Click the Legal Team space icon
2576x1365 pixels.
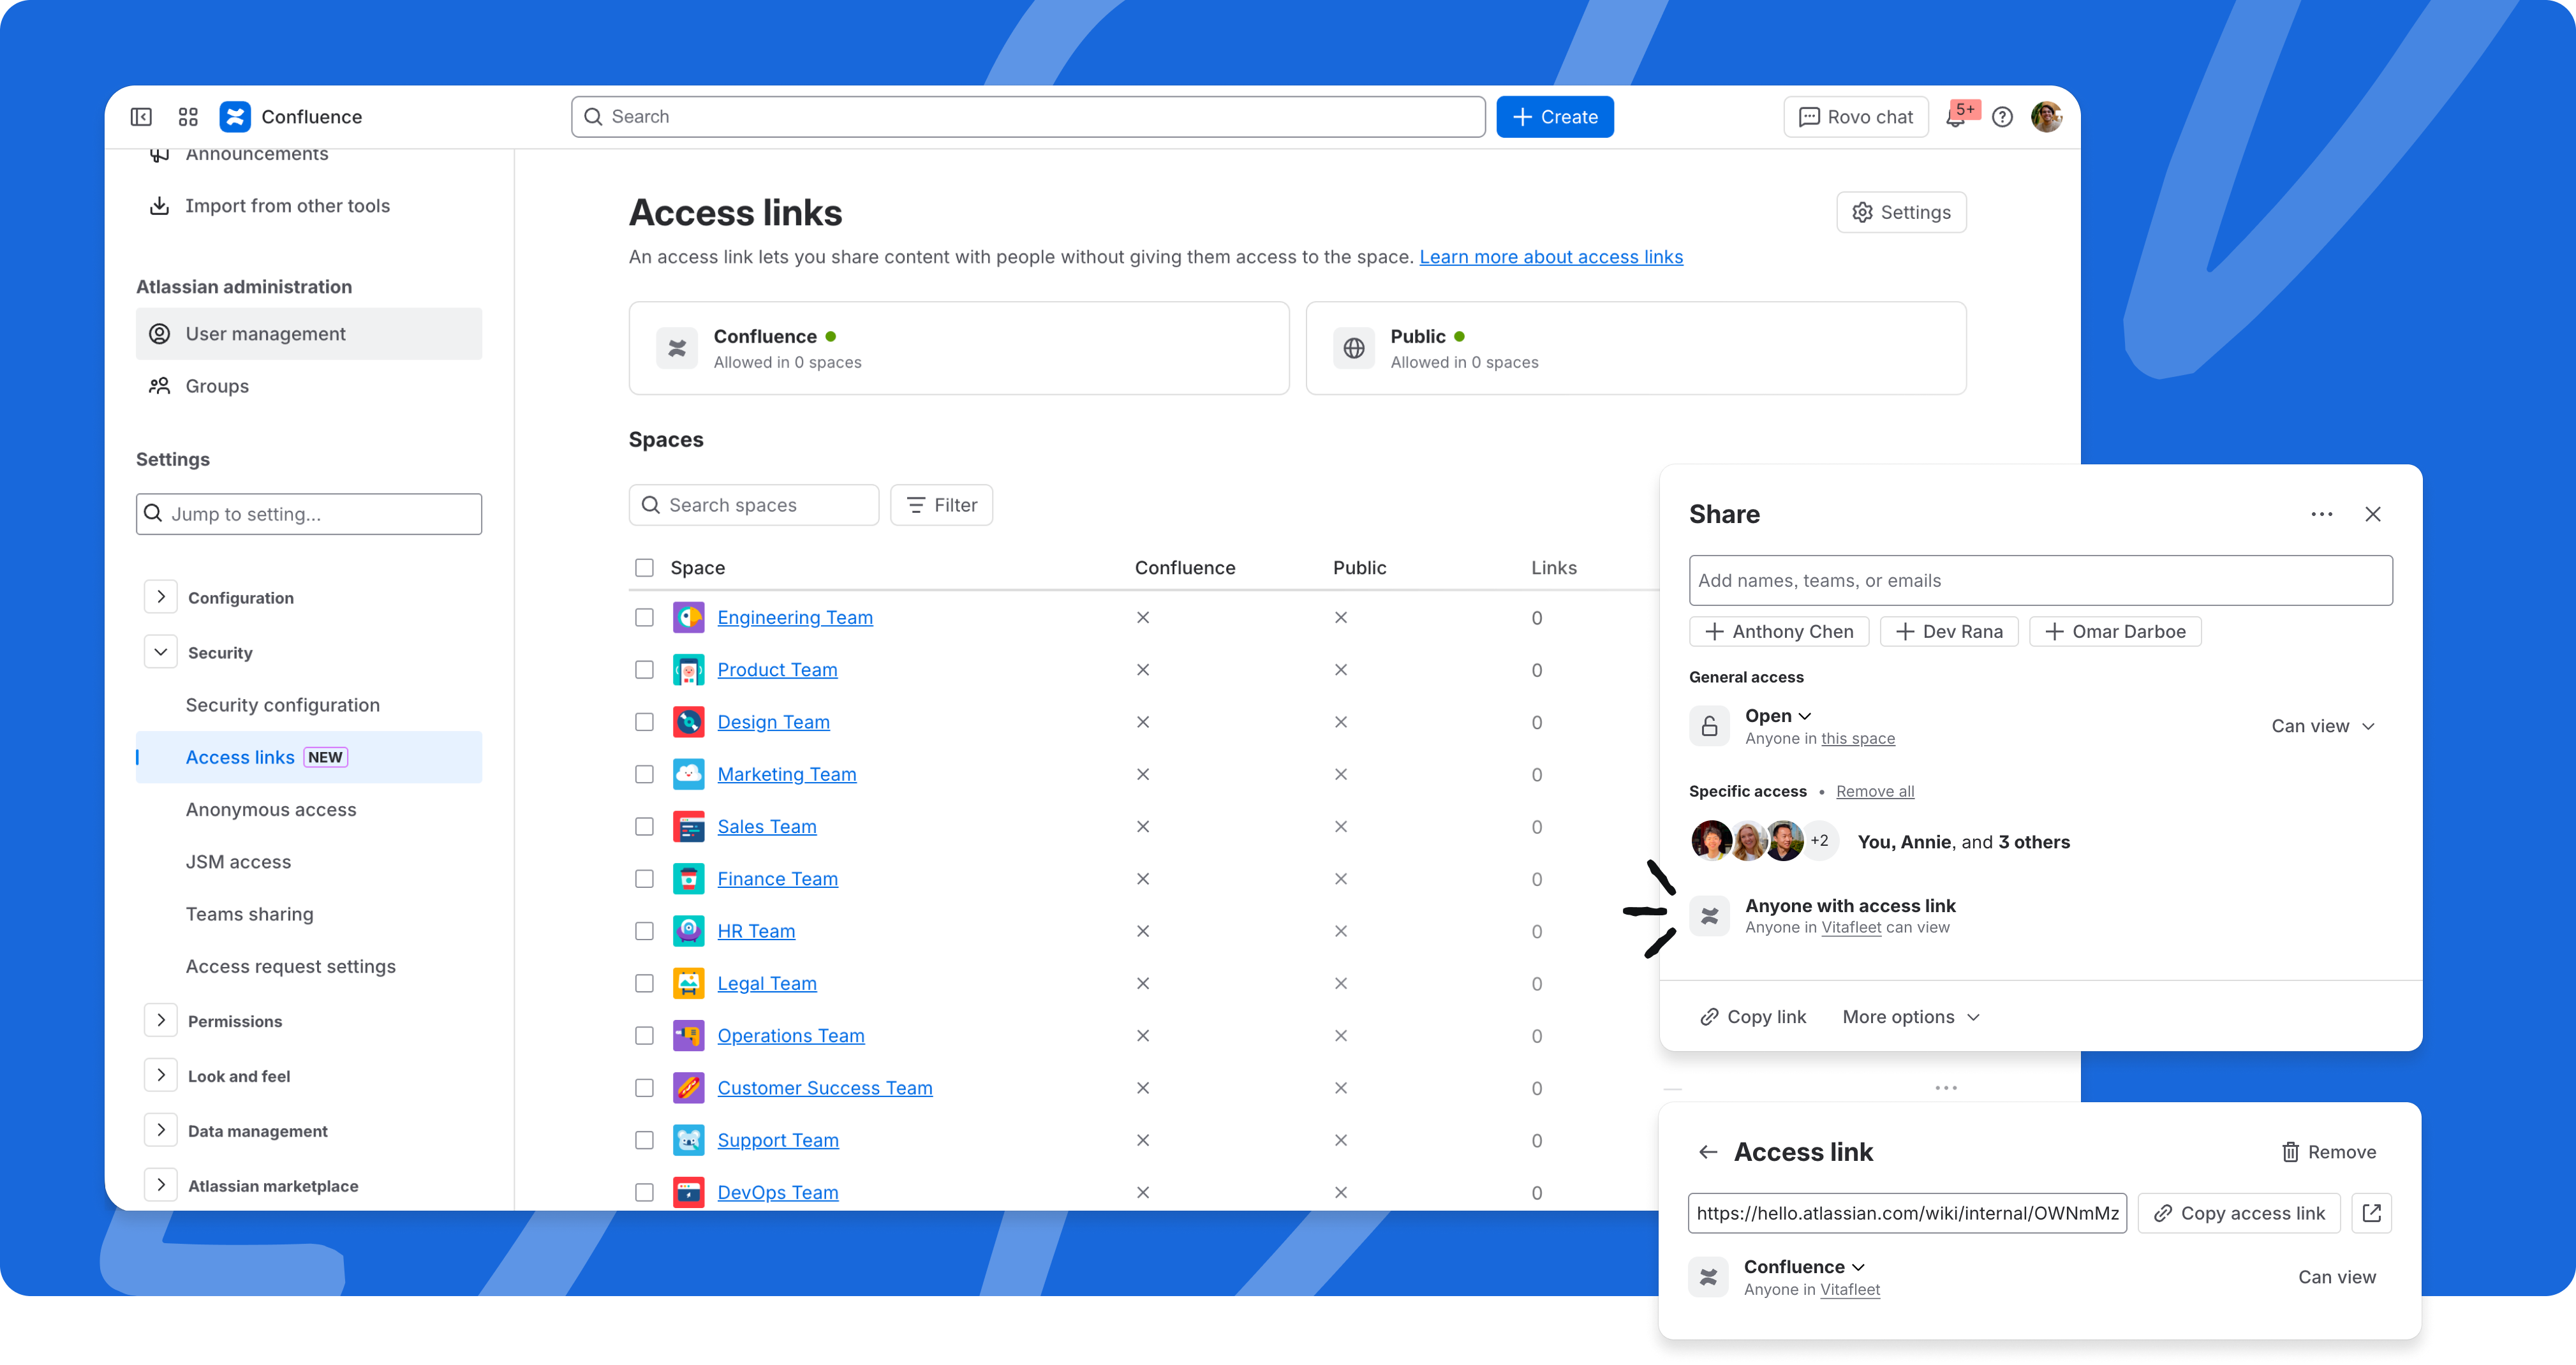pos(688,983)
